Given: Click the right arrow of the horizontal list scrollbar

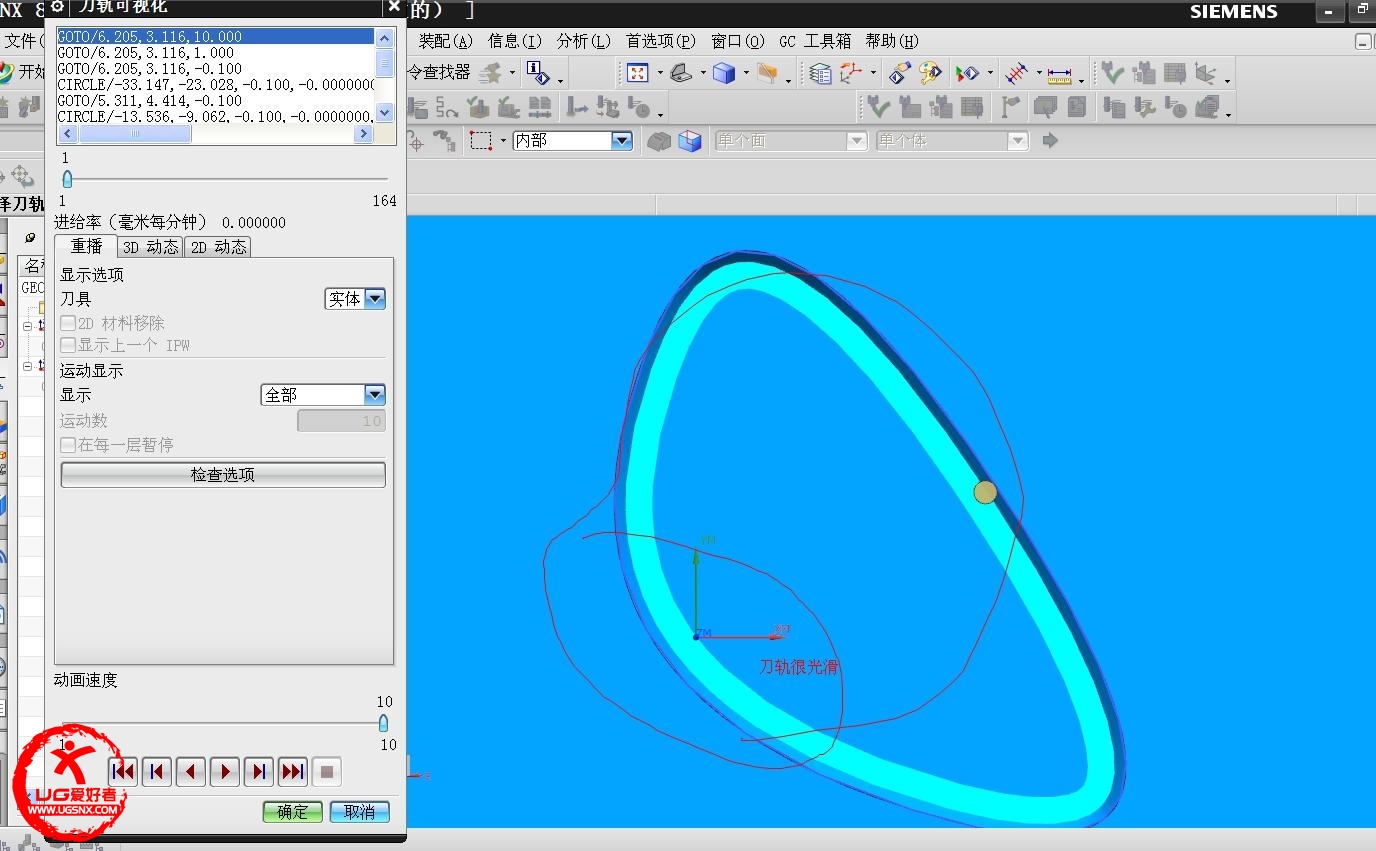Looking at the screenshot, I should [x=364, y=134].
